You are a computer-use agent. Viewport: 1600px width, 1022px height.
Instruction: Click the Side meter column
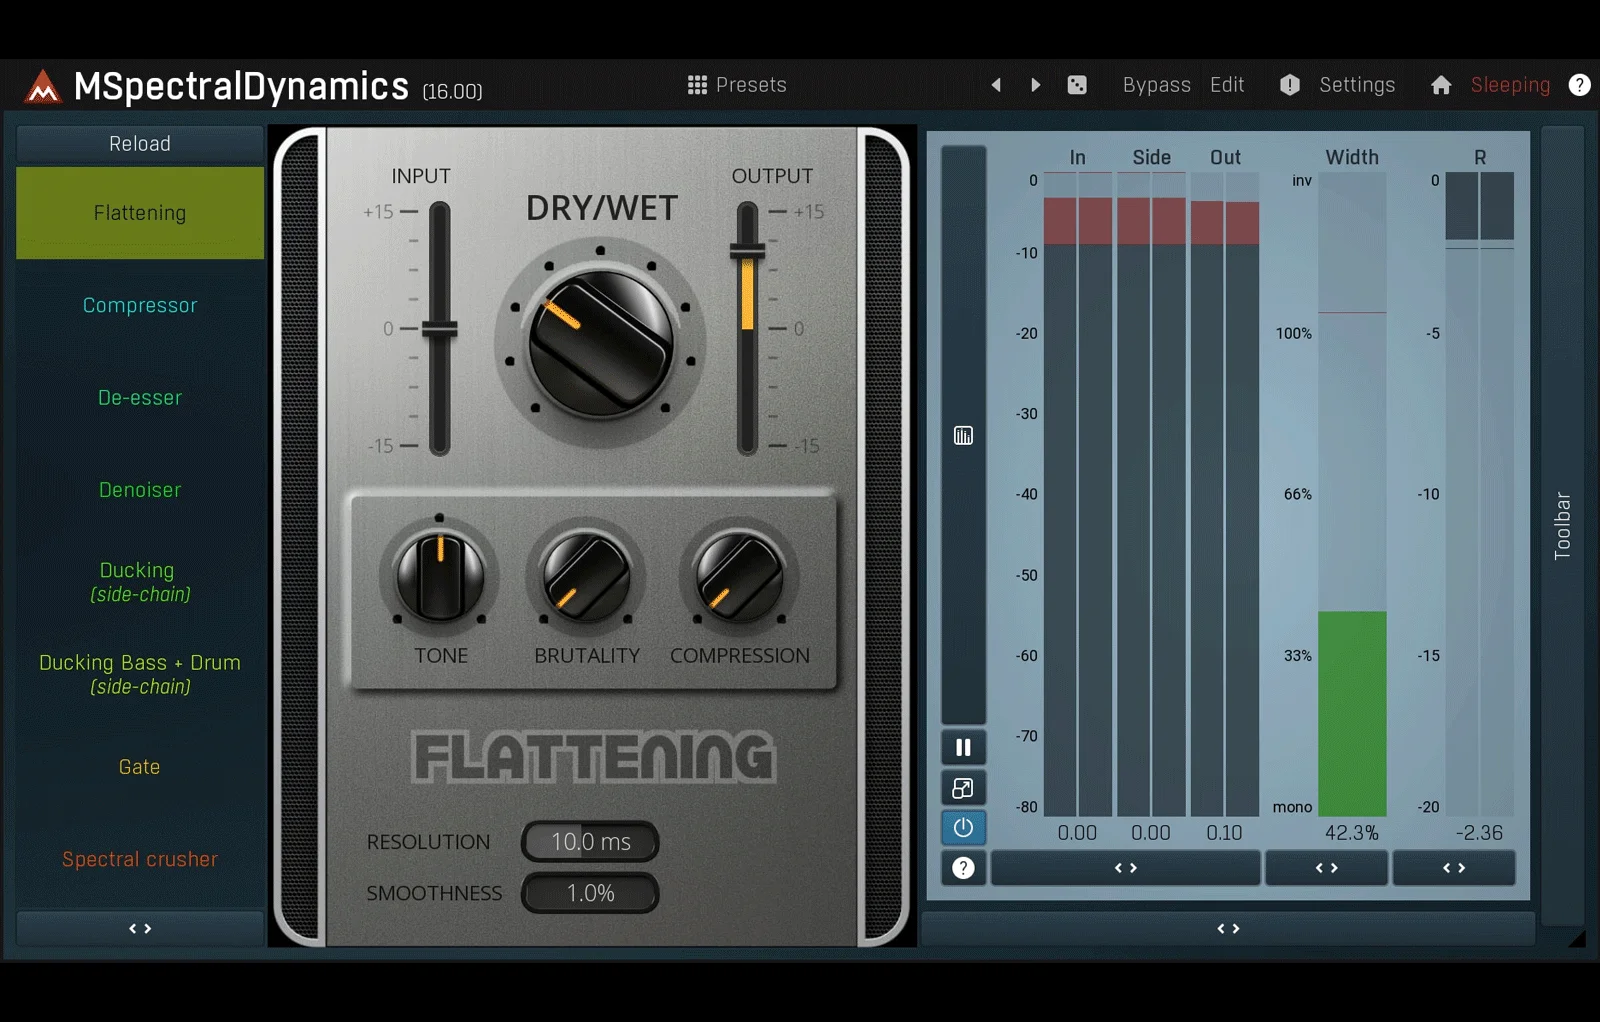point(1151,494)
